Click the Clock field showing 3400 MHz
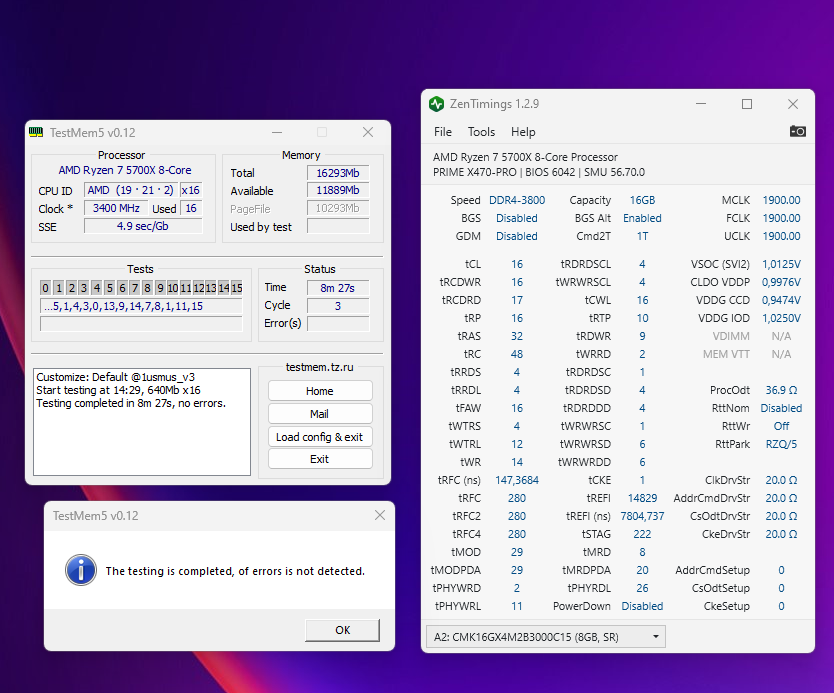This screenshot has width=834, height=693. [116, 208]
